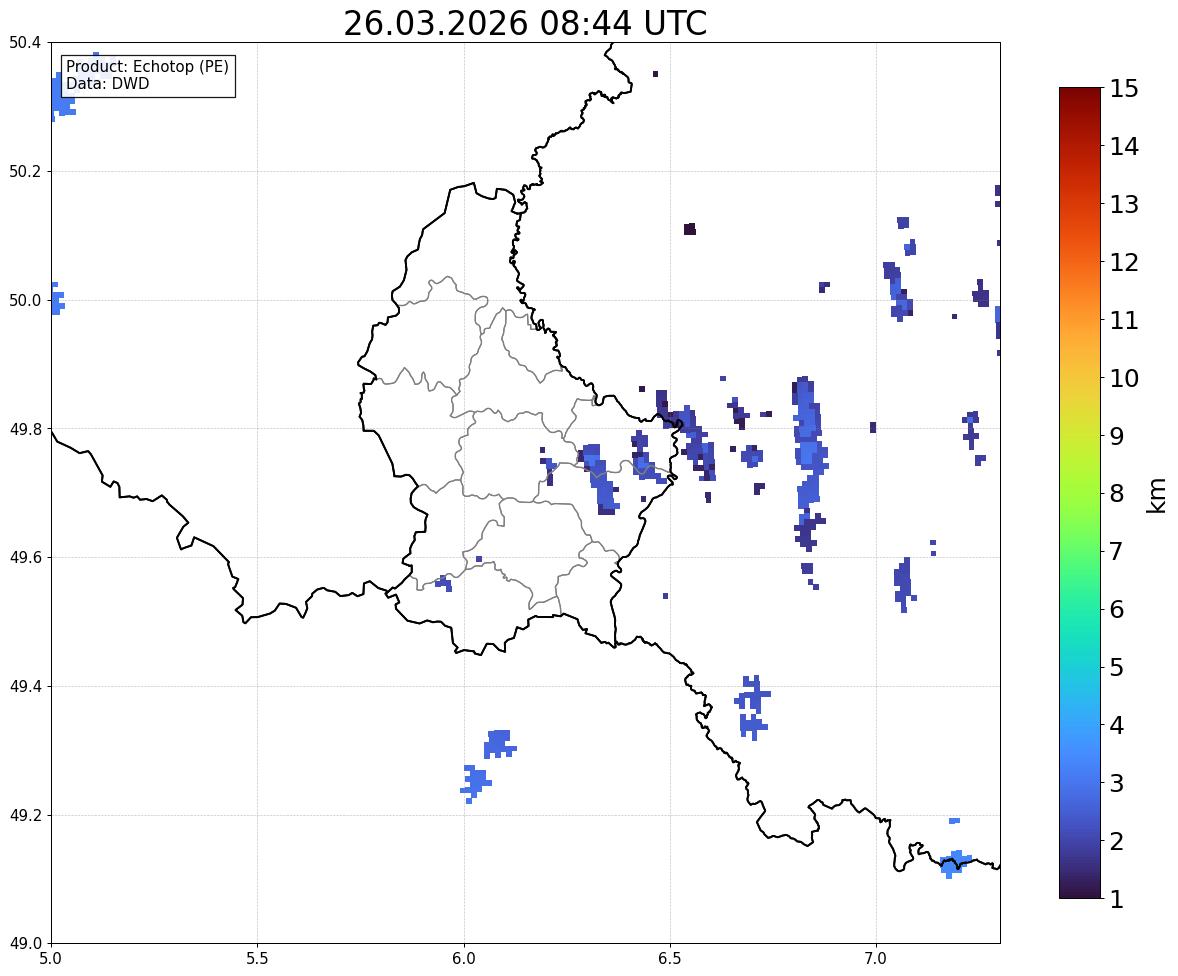1178x976 pixels.
Task: Click colorbar tick label '11'
Action: pyautogui.click(x=1124, y=320)
